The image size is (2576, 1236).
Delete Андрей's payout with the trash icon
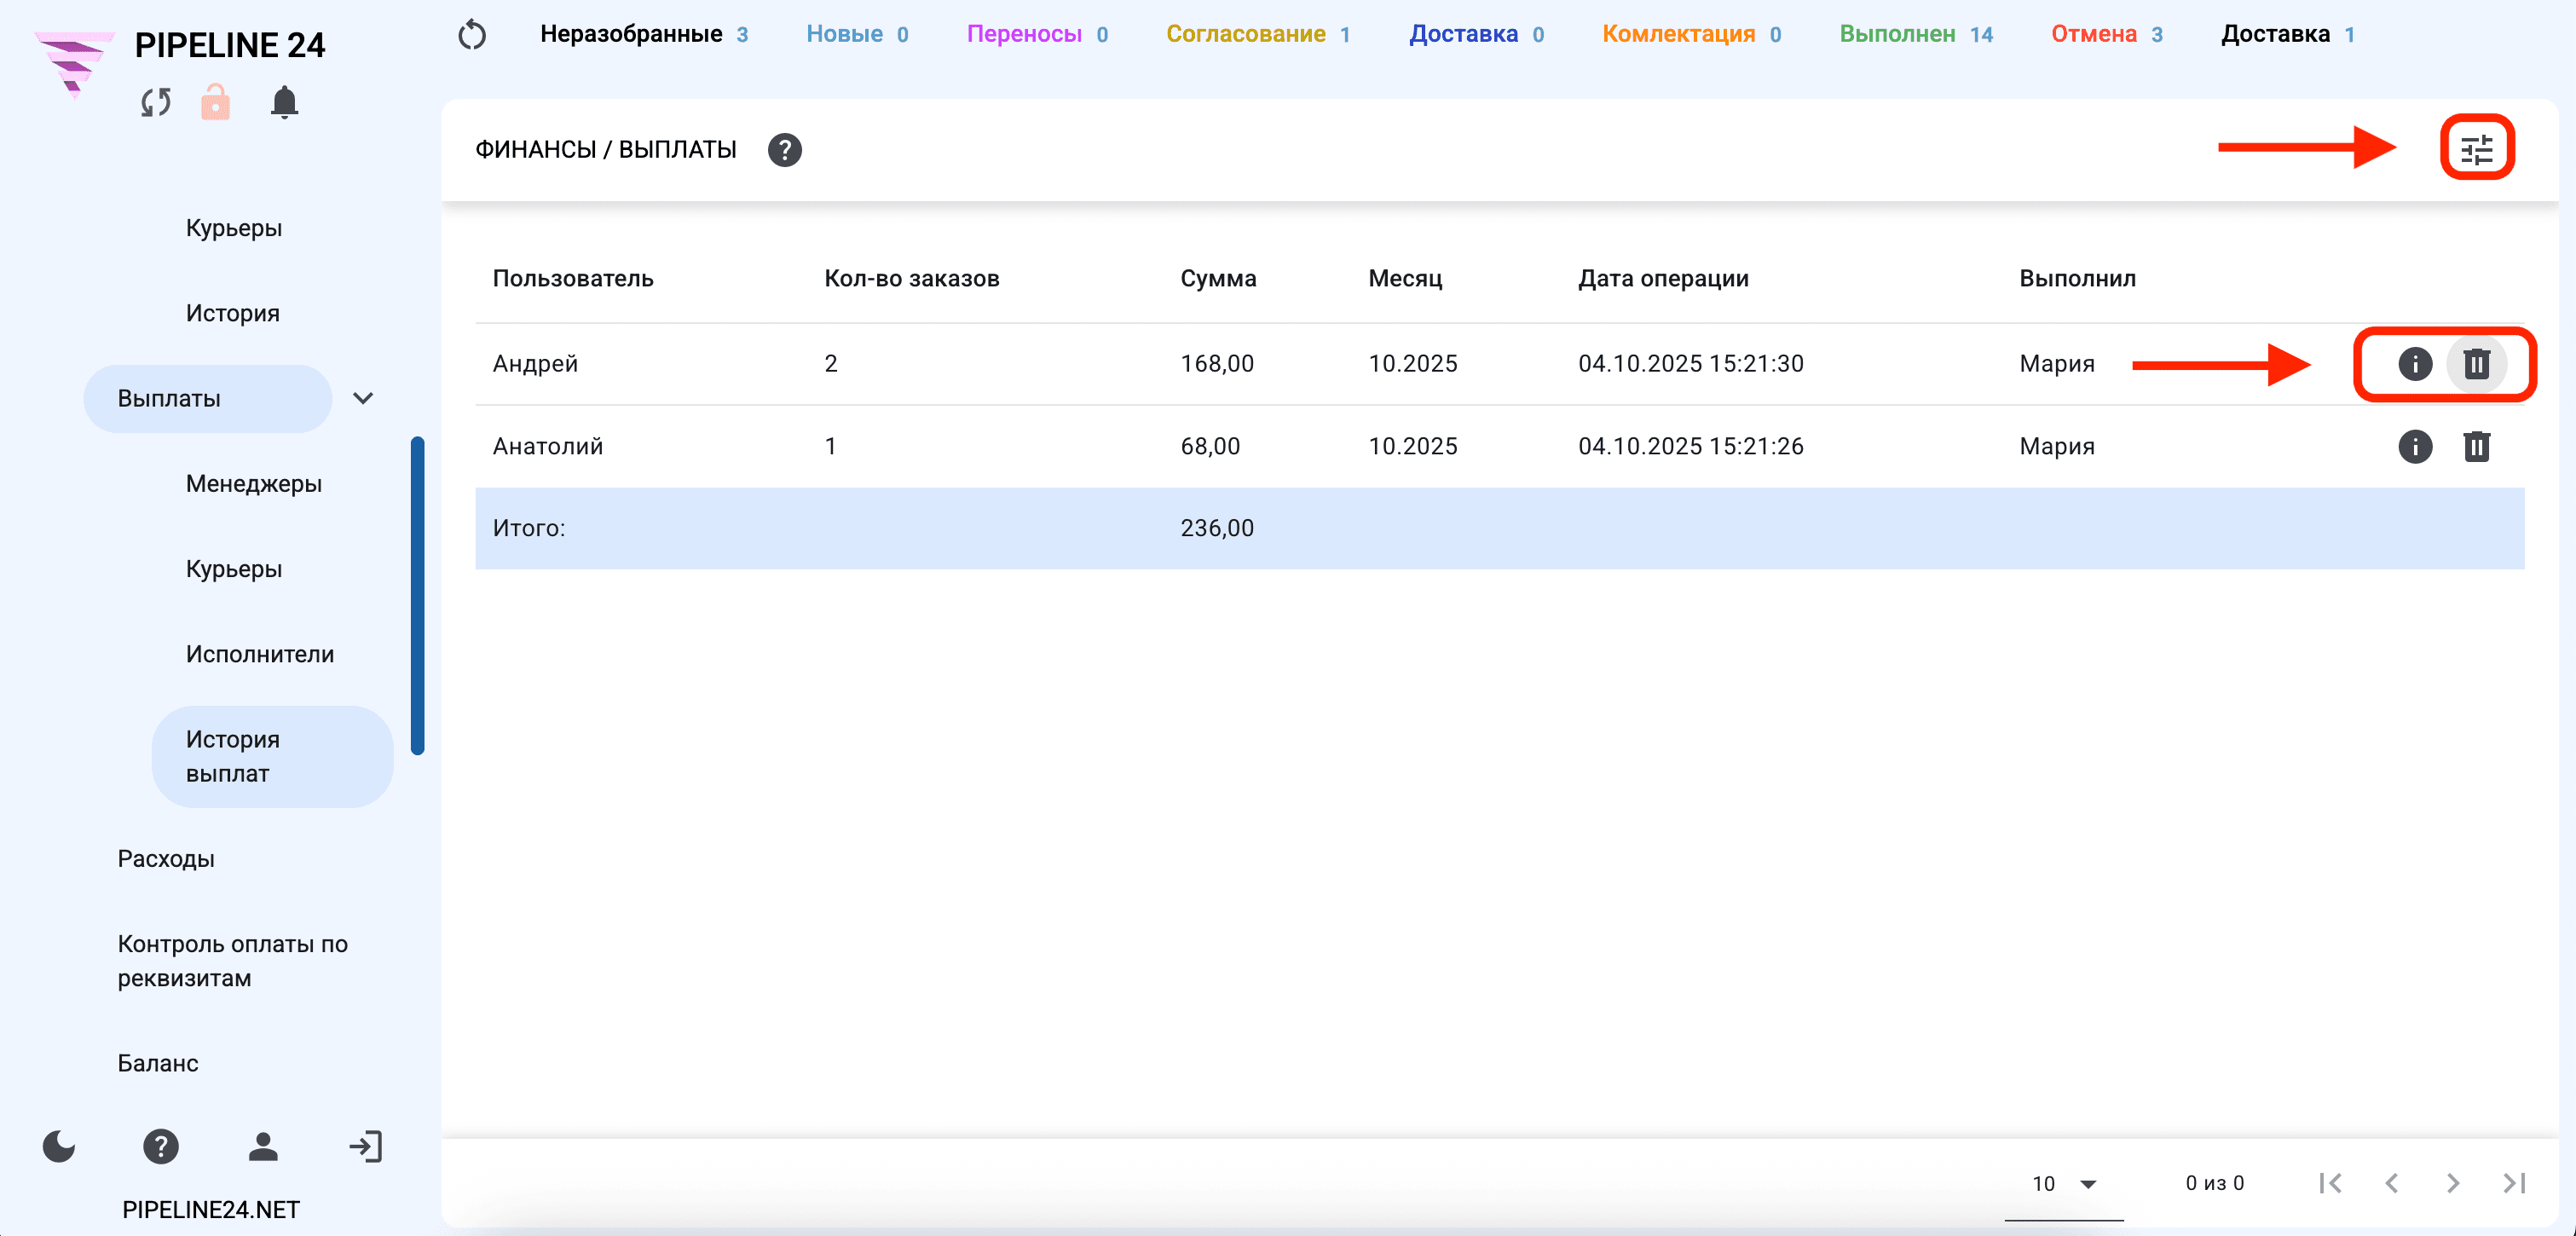(2476, 364)
